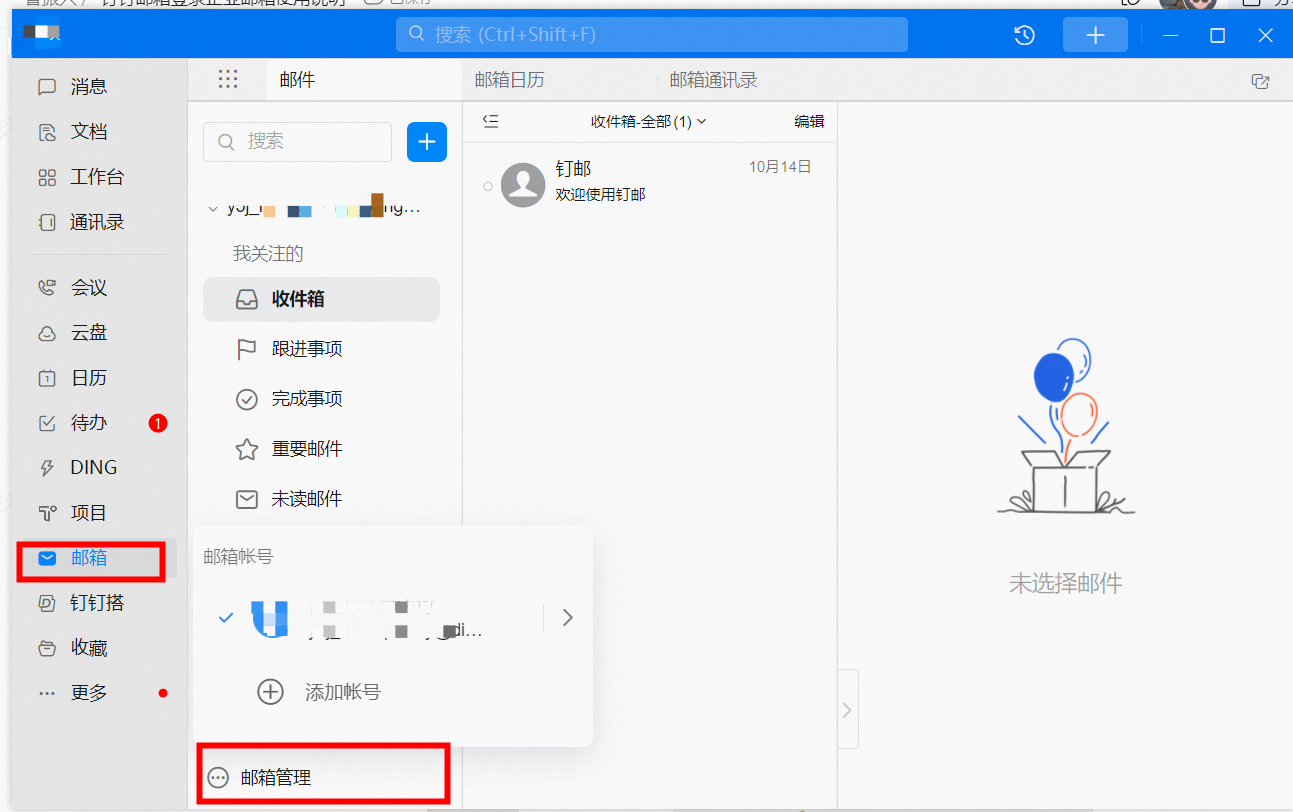The image size is (1293, 812).
Task: Open the app grid icon beside 邮件 tab
Action: click(x=228, y=80)
